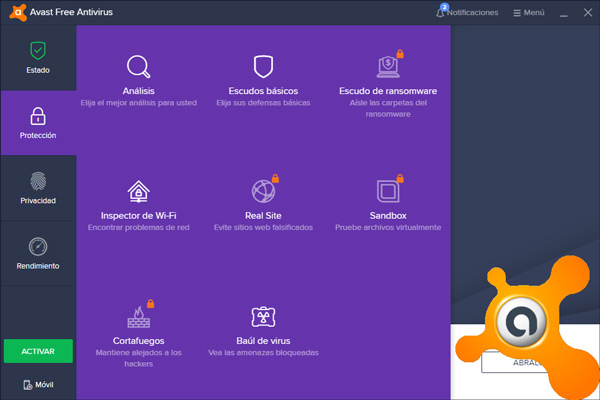Open the Escudos básicos shield icon
Image resolution: width=600 pixels, height=400 pixels.
(263, 67)
